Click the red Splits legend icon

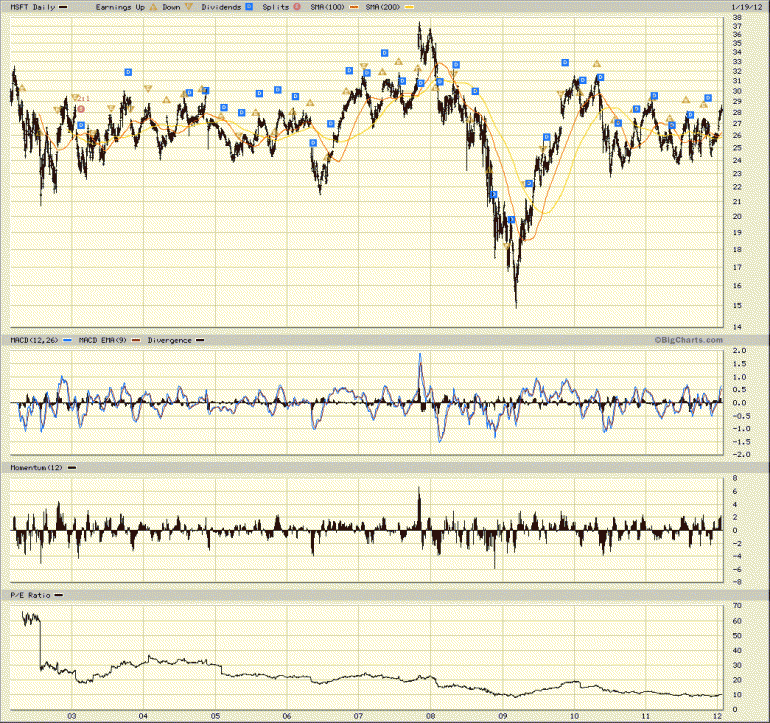[x=297, y=7]
